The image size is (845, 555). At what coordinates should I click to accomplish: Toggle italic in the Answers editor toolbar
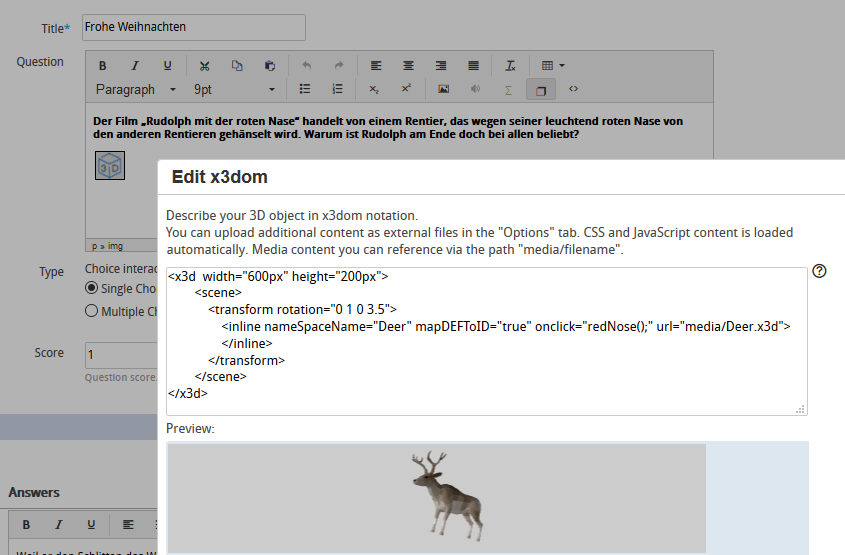point(59,524)
